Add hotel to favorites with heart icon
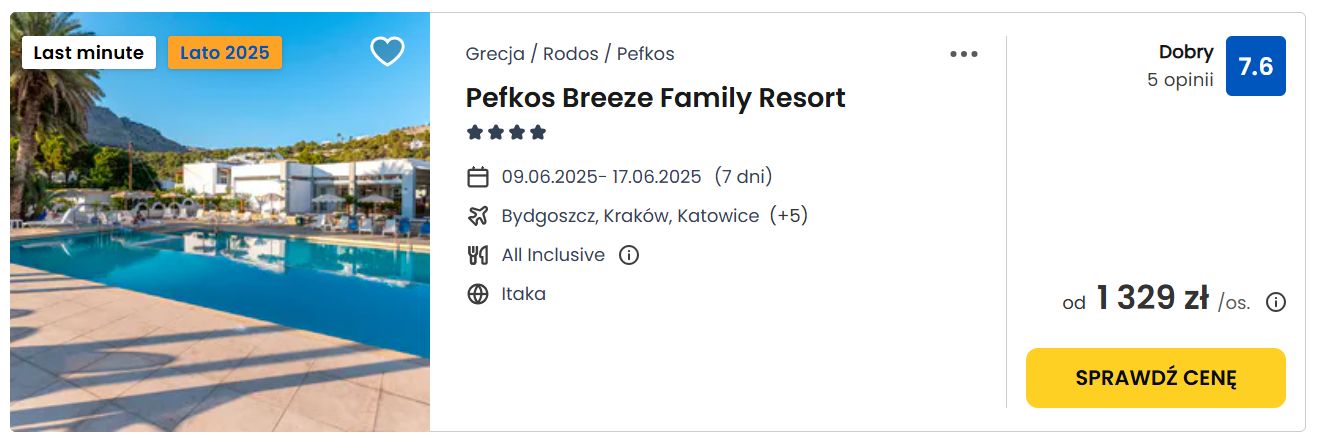The width and height of the screenshot is (1317, 446). pyautogui.click(x=387, y=51)
